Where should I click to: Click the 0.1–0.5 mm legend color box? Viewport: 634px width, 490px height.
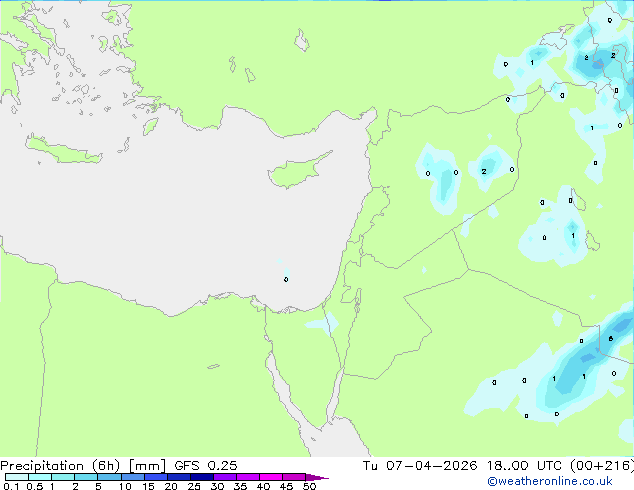point(17,477)
